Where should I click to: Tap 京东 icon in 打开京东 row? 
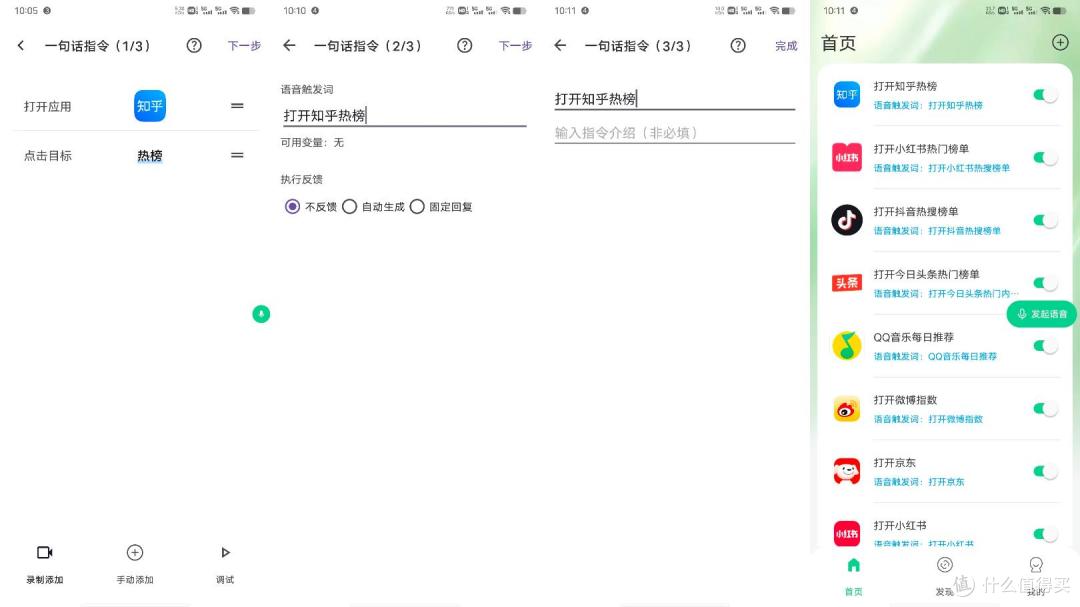click(x=847, y=471)
